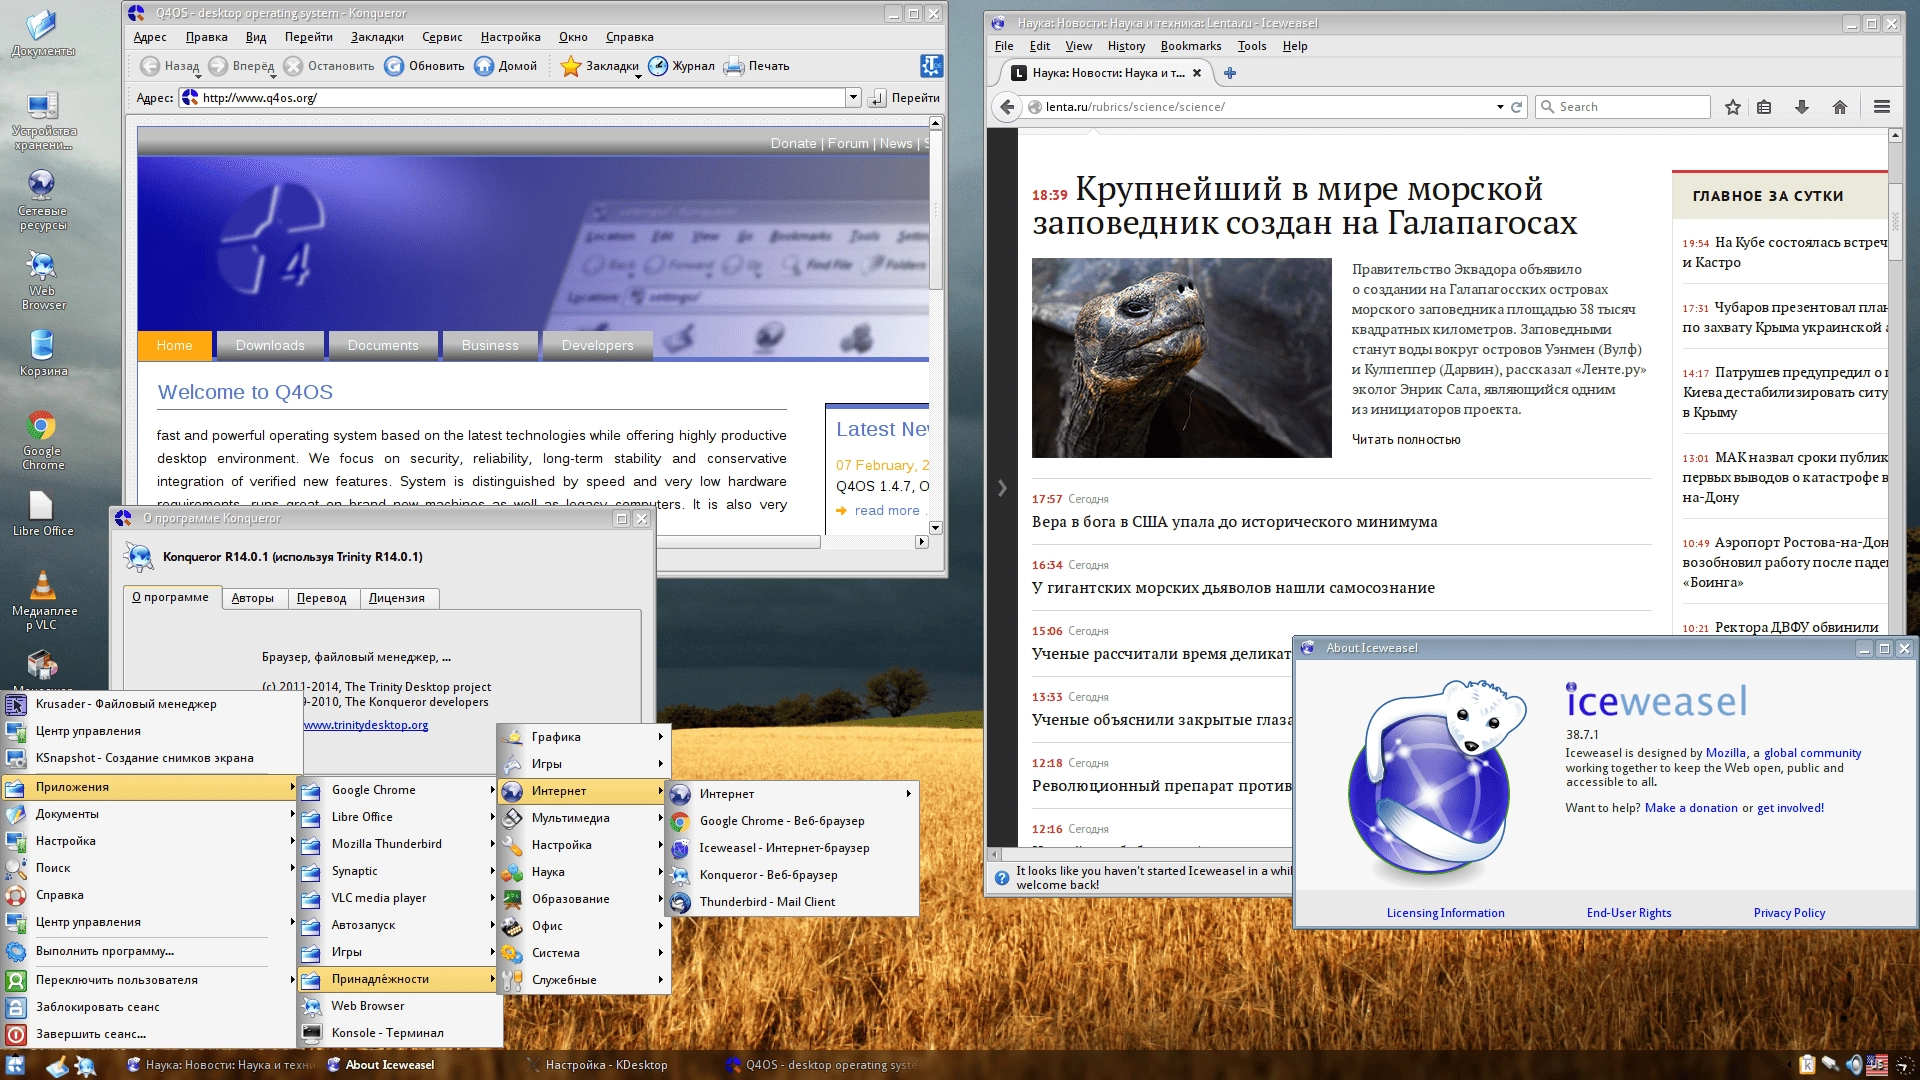
Task: Click the Print icon in Konqueror toolbar
Action: (734, 66)
